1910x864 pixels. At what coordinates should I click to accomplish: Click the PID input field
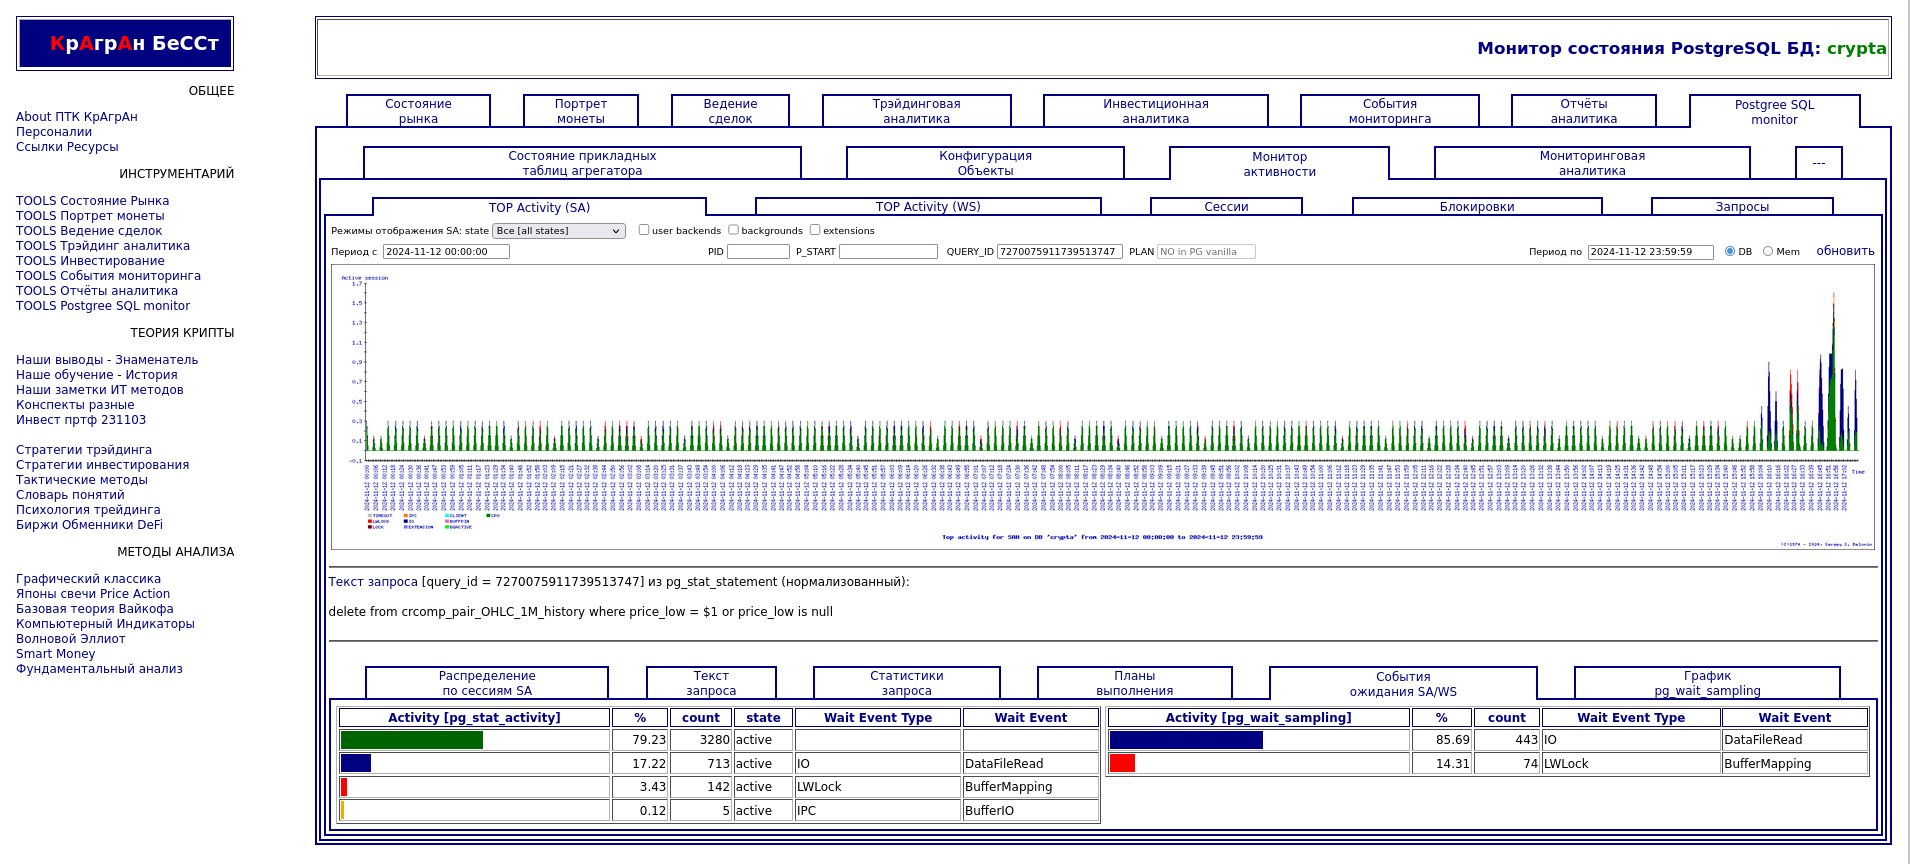click(758, 252)
